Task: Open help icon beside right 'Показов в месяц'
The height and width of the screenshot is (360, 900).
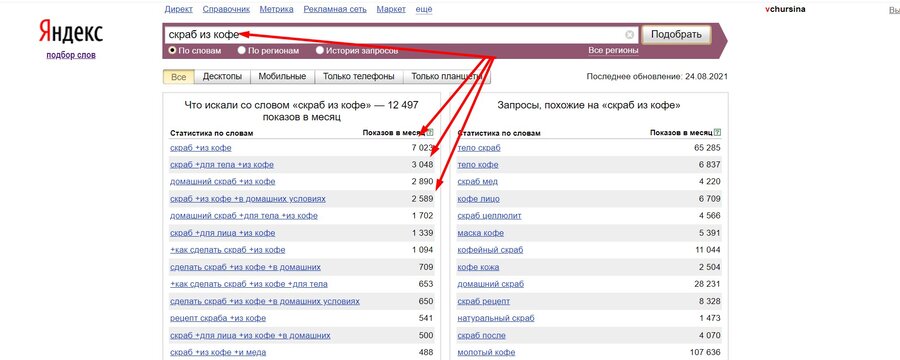Action: pyautogui.click(x=717, y=133)
